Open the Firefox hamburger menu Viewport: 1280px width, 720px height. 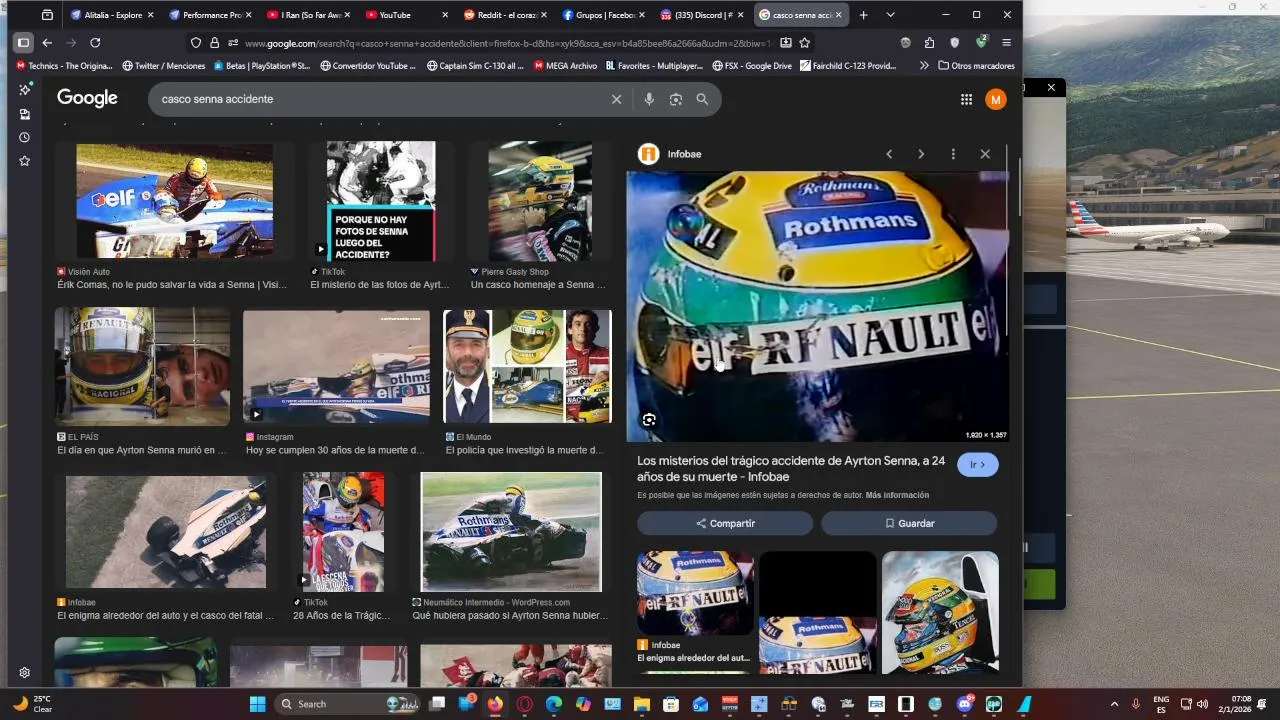point(1006,42)
